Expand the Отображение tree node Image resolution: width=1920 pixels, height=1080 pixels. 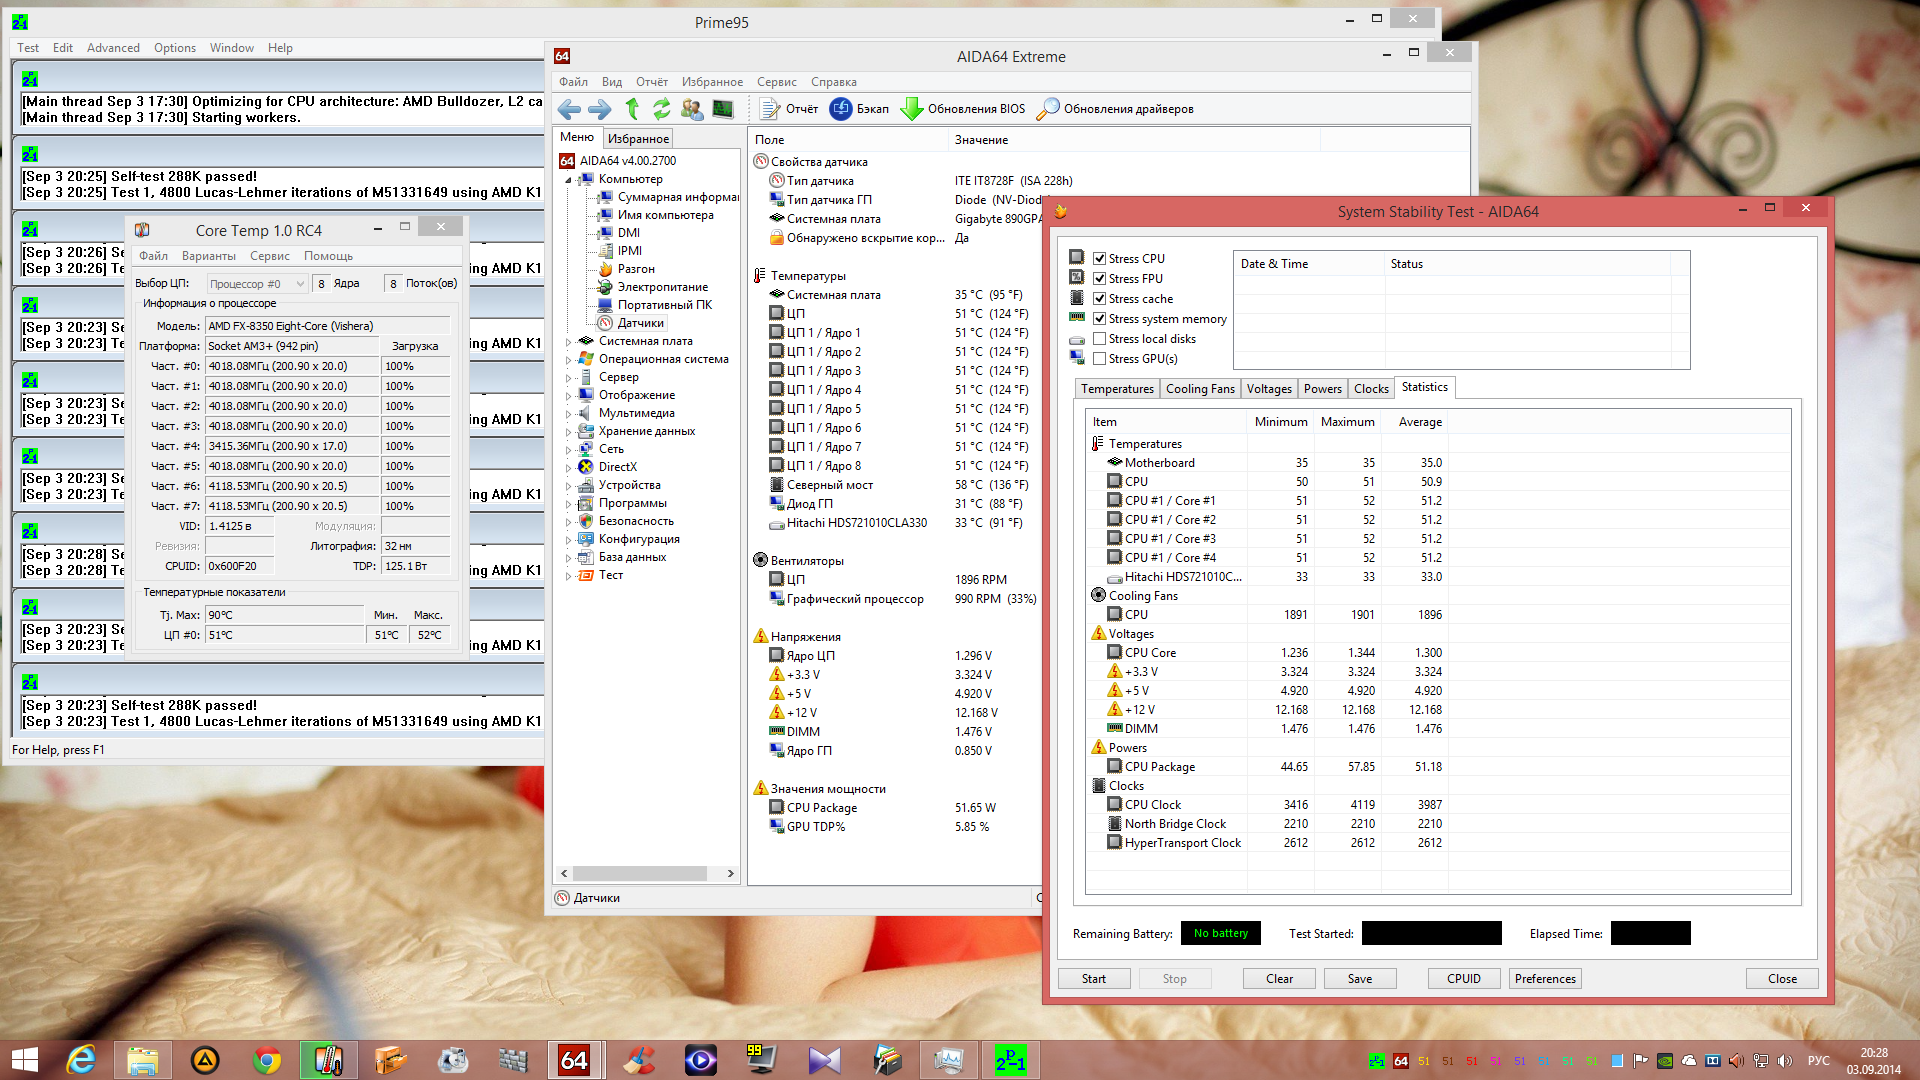pos(569,396)
